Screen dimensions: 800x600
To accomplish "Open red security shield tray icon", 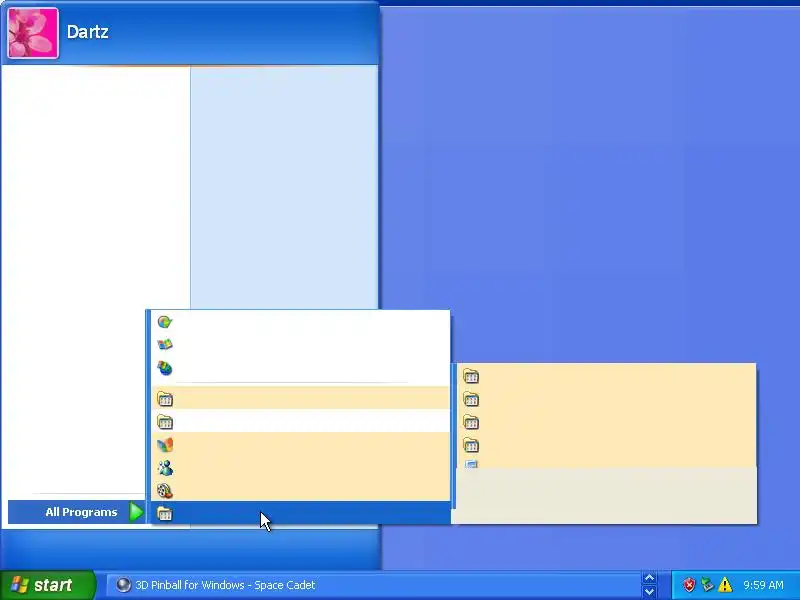I will tap(689, 585).
